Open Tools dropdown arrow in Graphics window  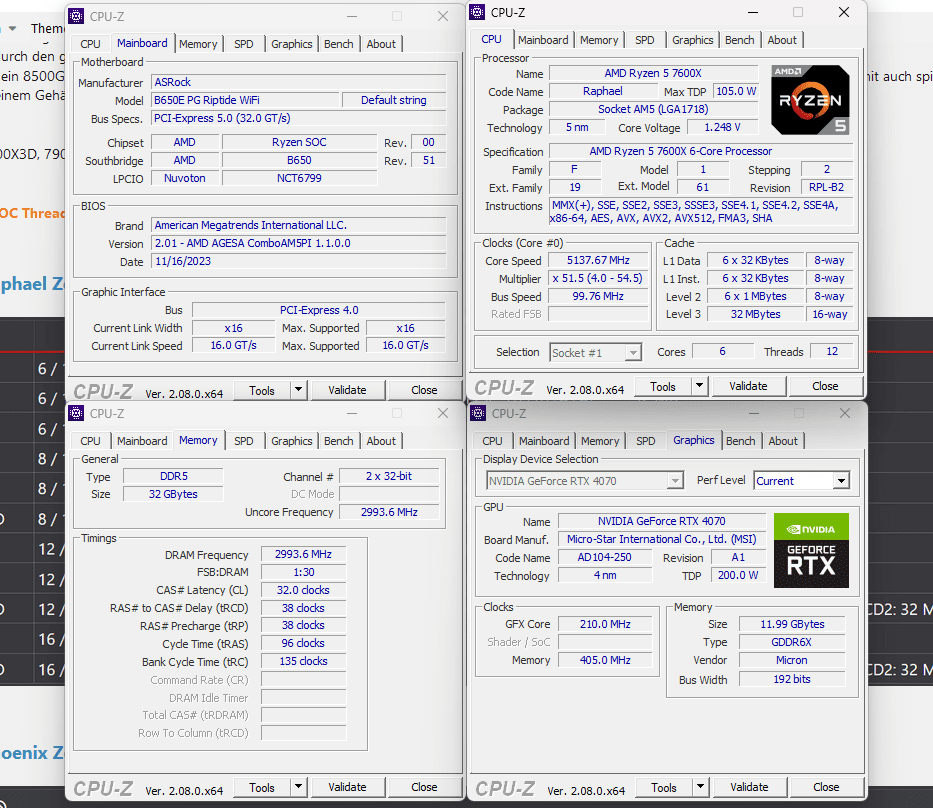tap(701, 787)
